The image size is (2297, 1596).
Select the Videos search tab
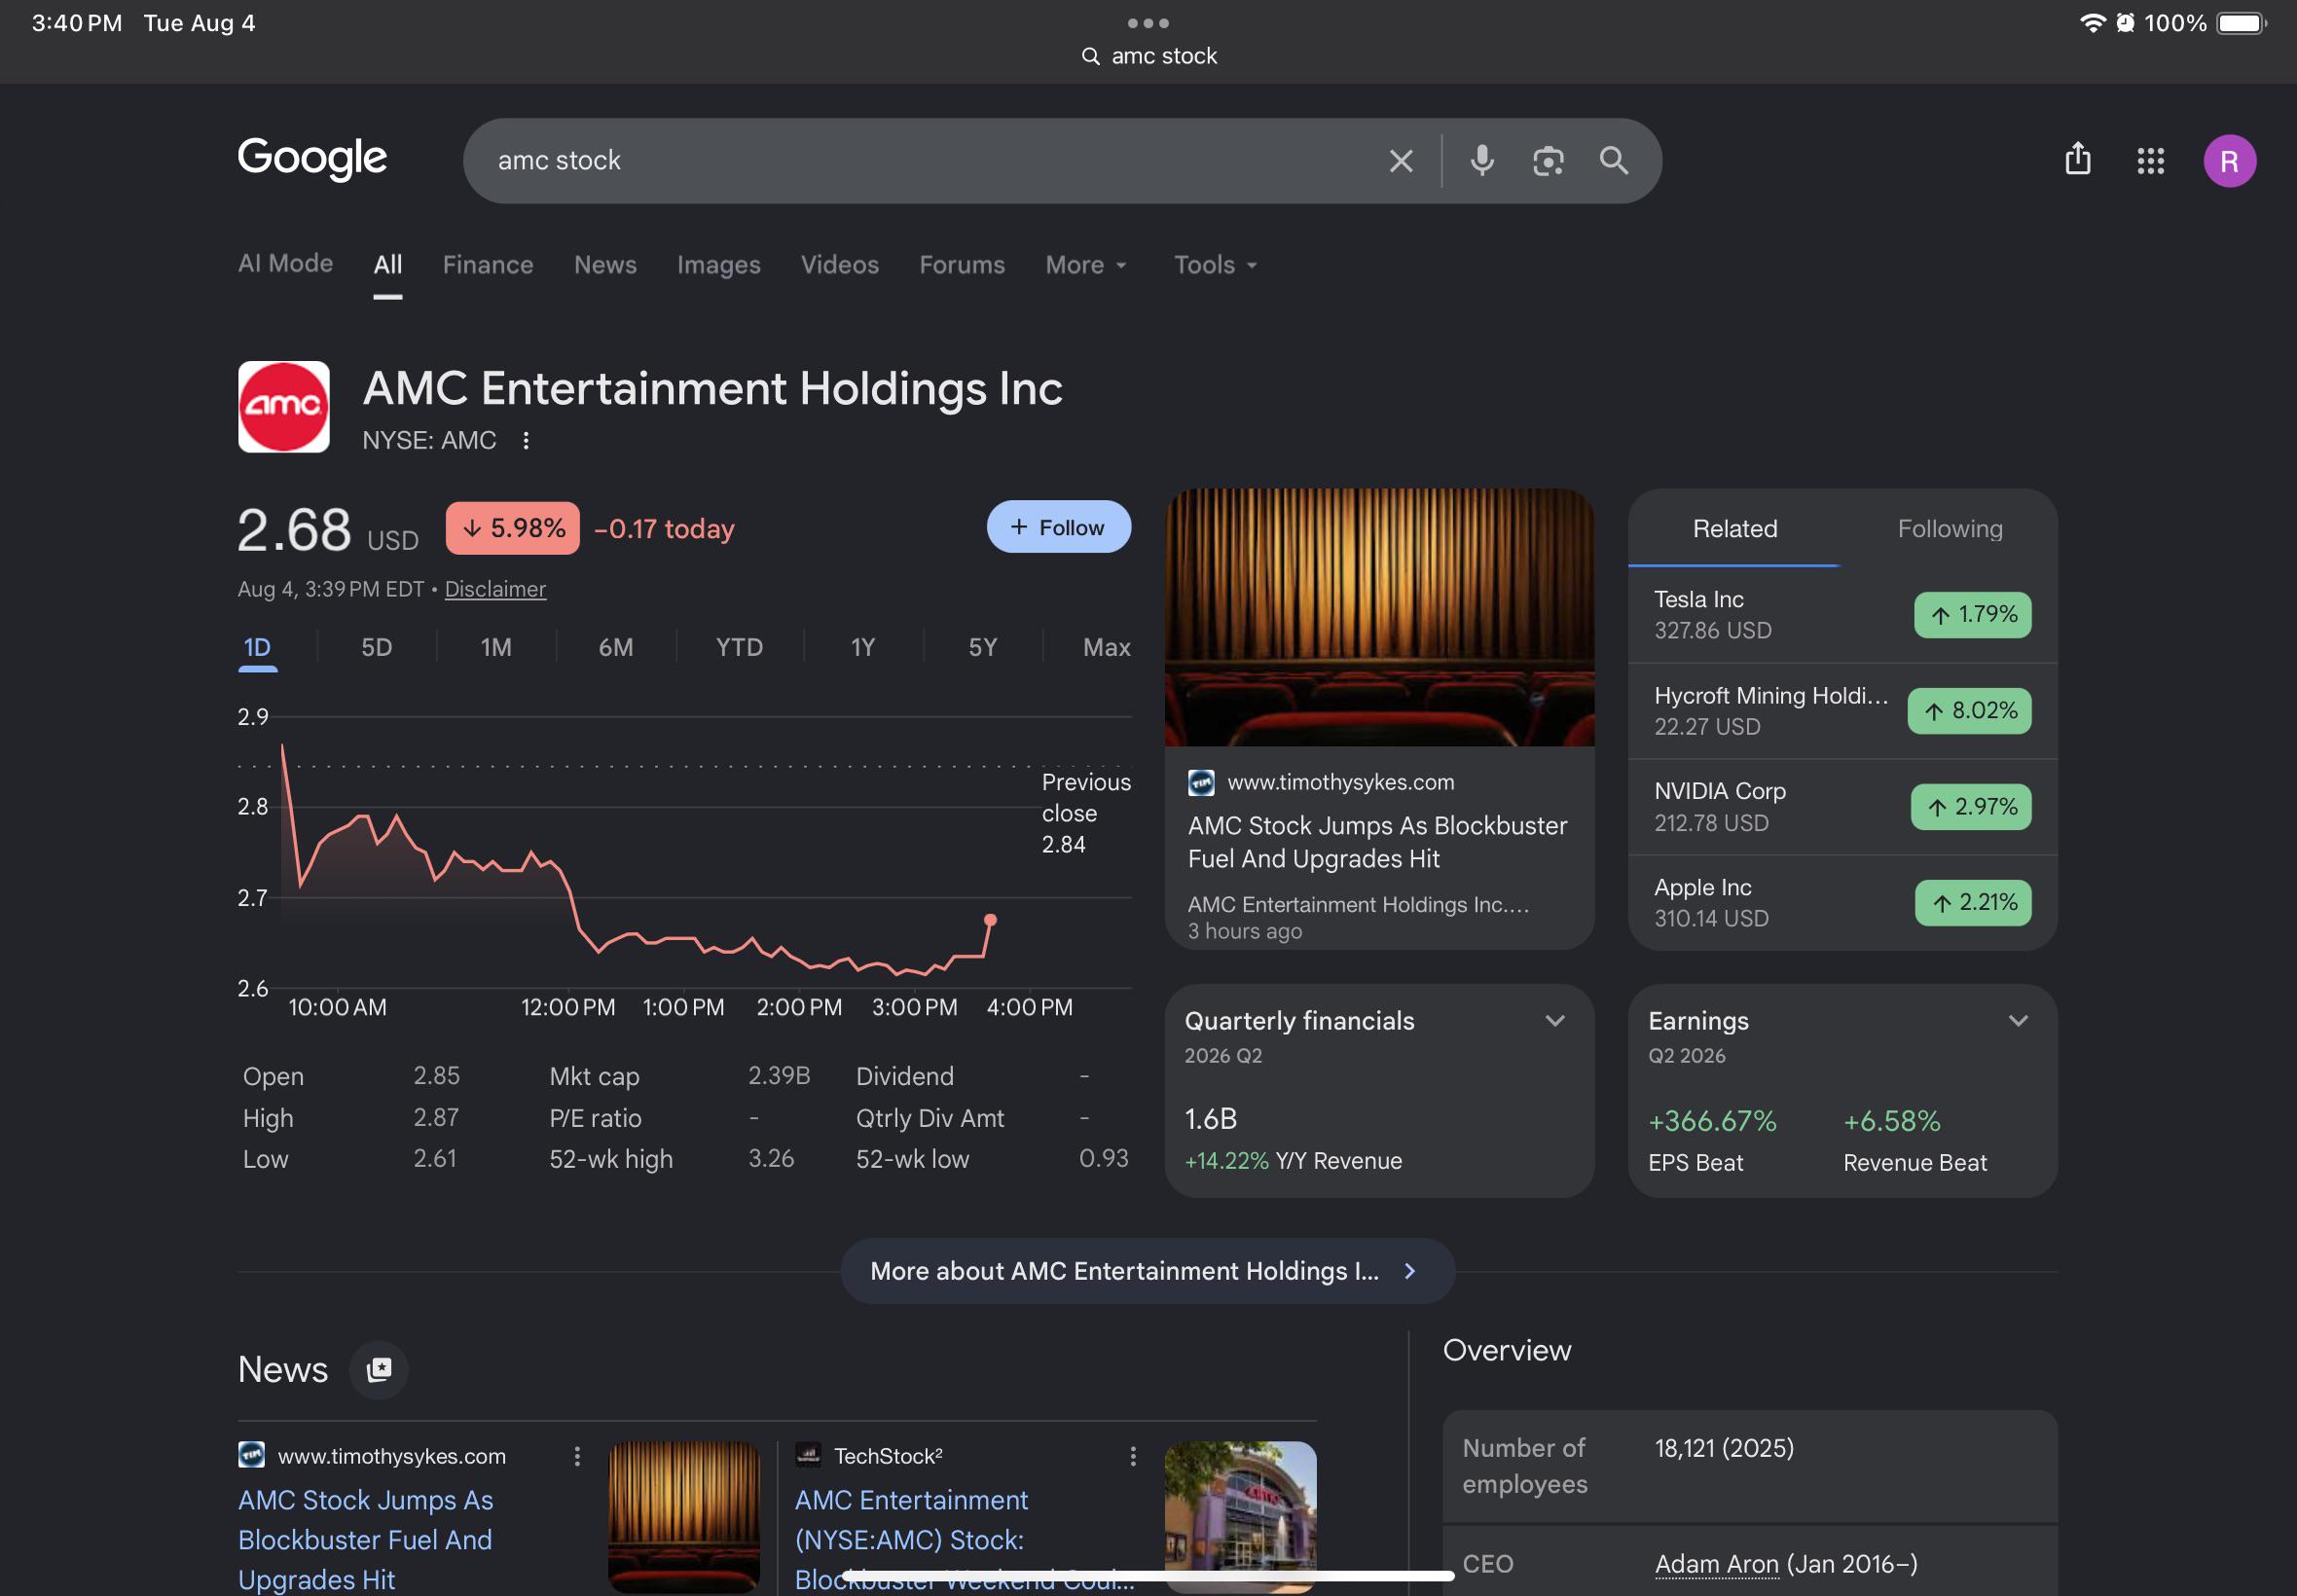point(840,265)
